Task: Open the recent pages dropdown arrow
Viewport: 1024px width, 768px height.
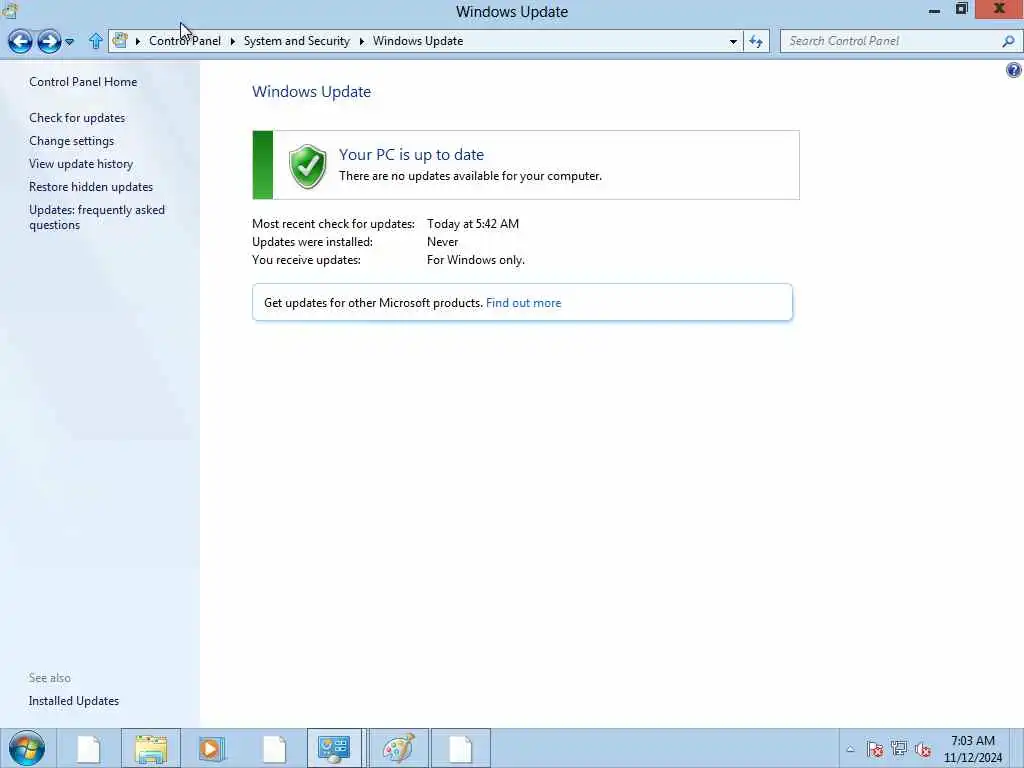Action: coord(70,42)
